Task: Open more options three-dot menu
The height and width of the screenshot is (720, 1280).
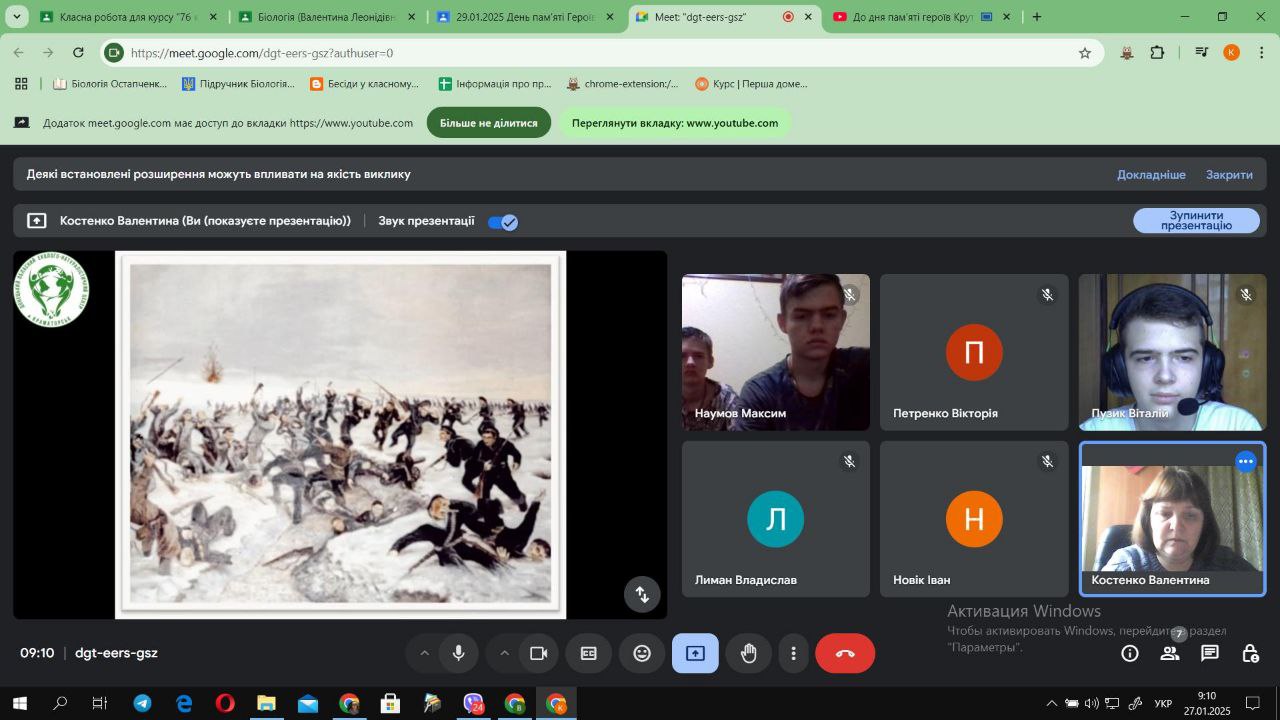Action: point(793,653)
